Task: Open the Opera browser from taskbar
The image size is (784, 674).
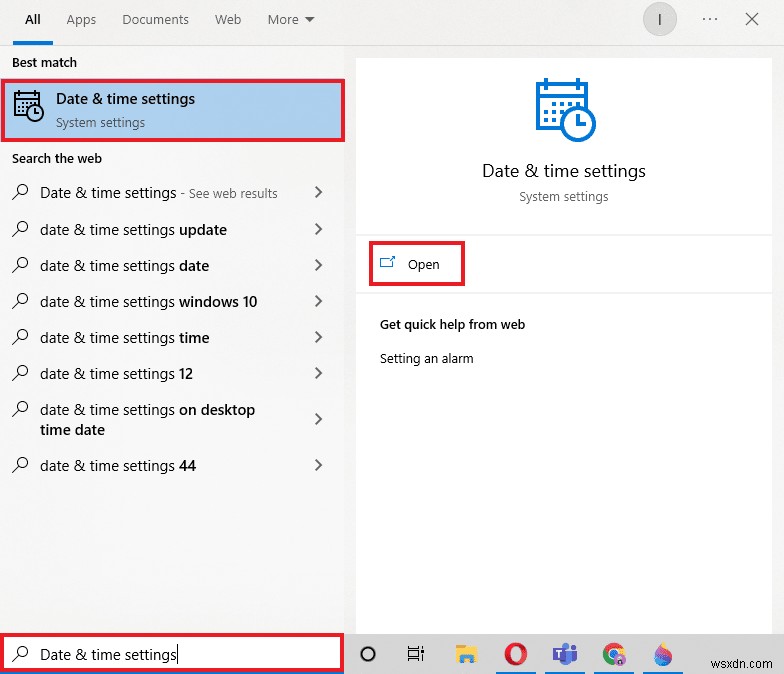Action: coord(516,654)
